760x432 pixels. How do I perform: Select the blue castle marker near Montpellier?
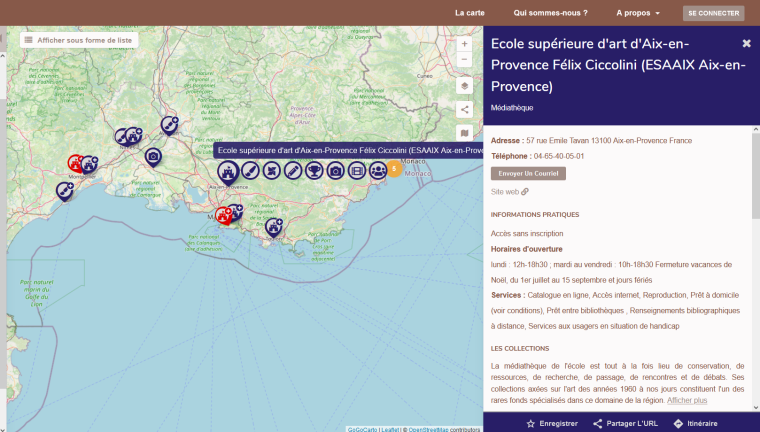click(x=90, y=165)
